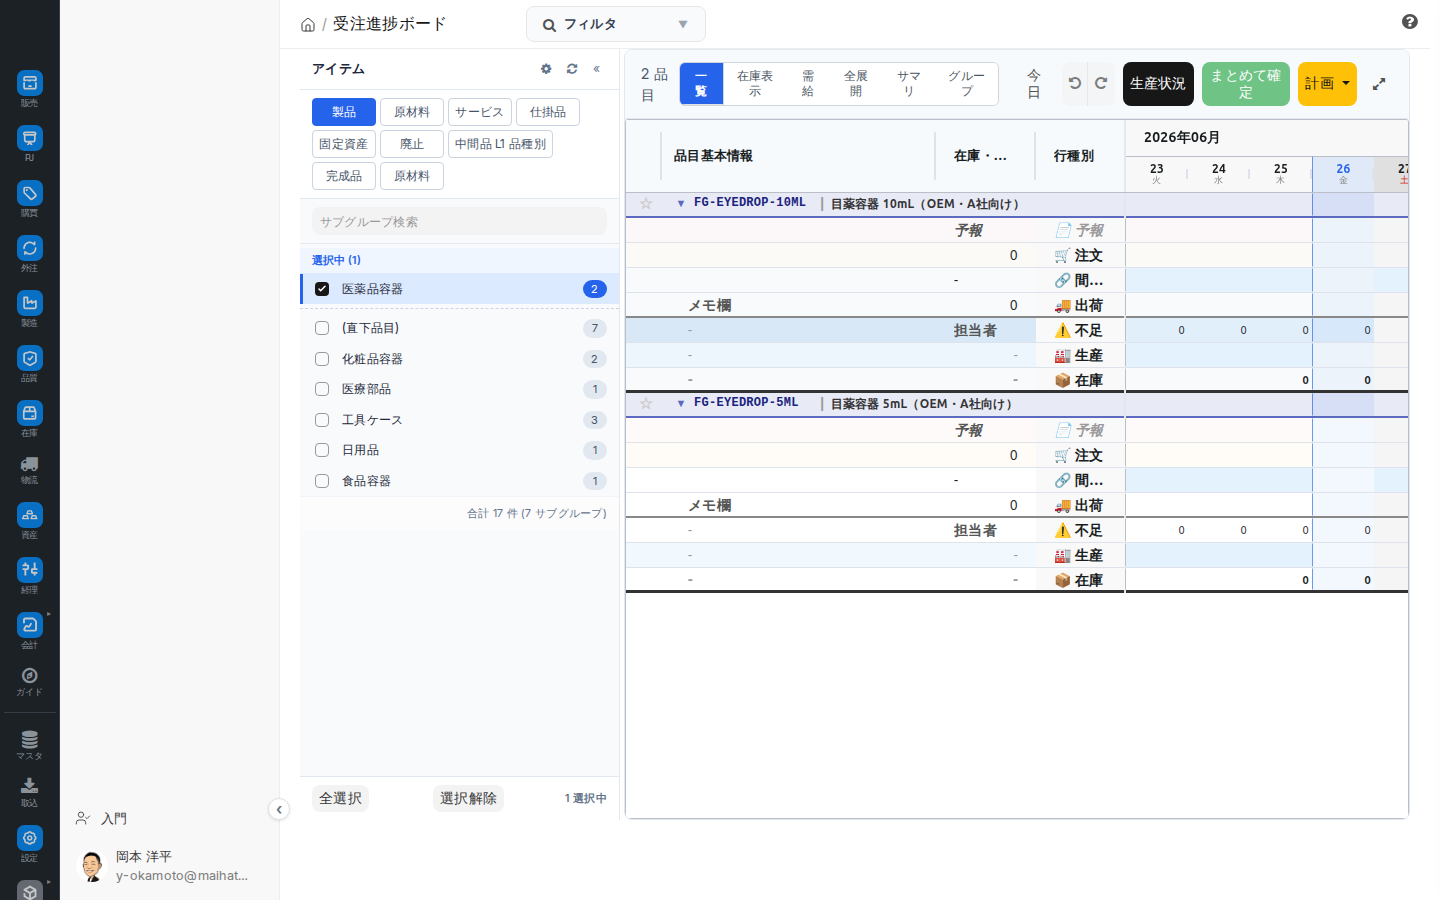This screenshot has width=1440, height=900.
Task: Open the 計画 dropdown button
Action: coord(1327,84)
